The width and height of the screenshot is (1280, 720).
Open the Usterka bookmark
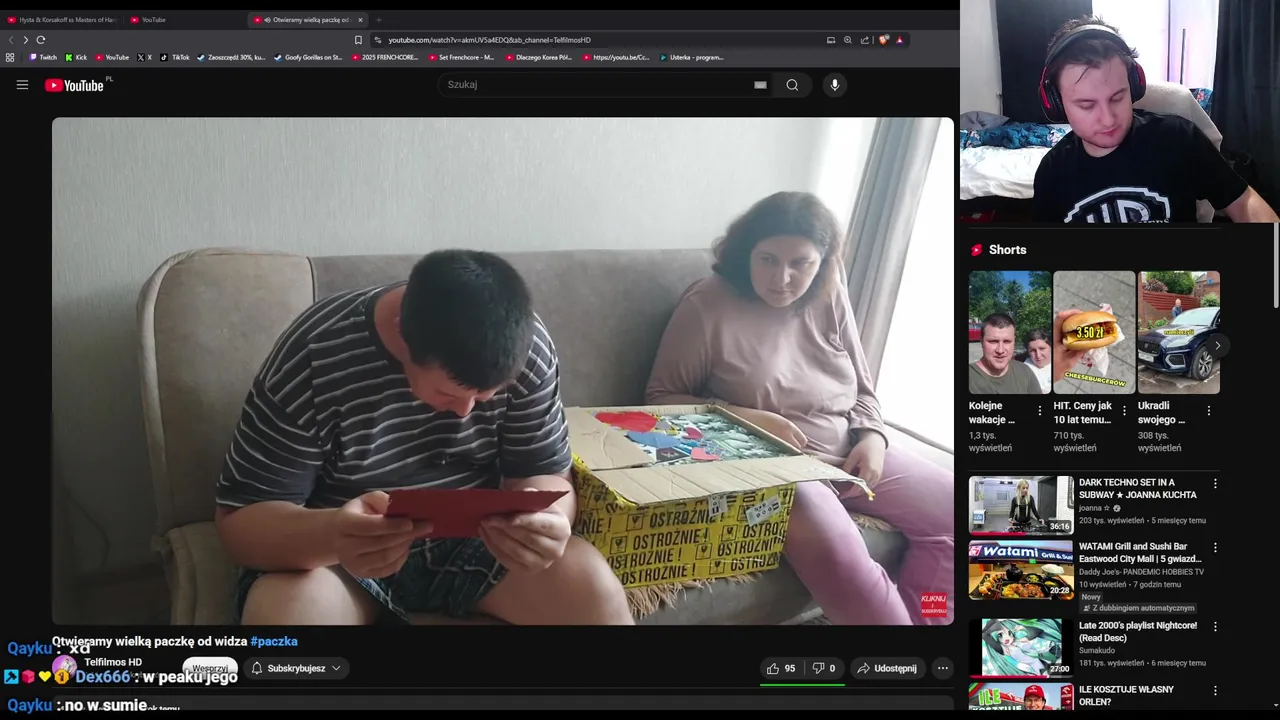point(691,57)
